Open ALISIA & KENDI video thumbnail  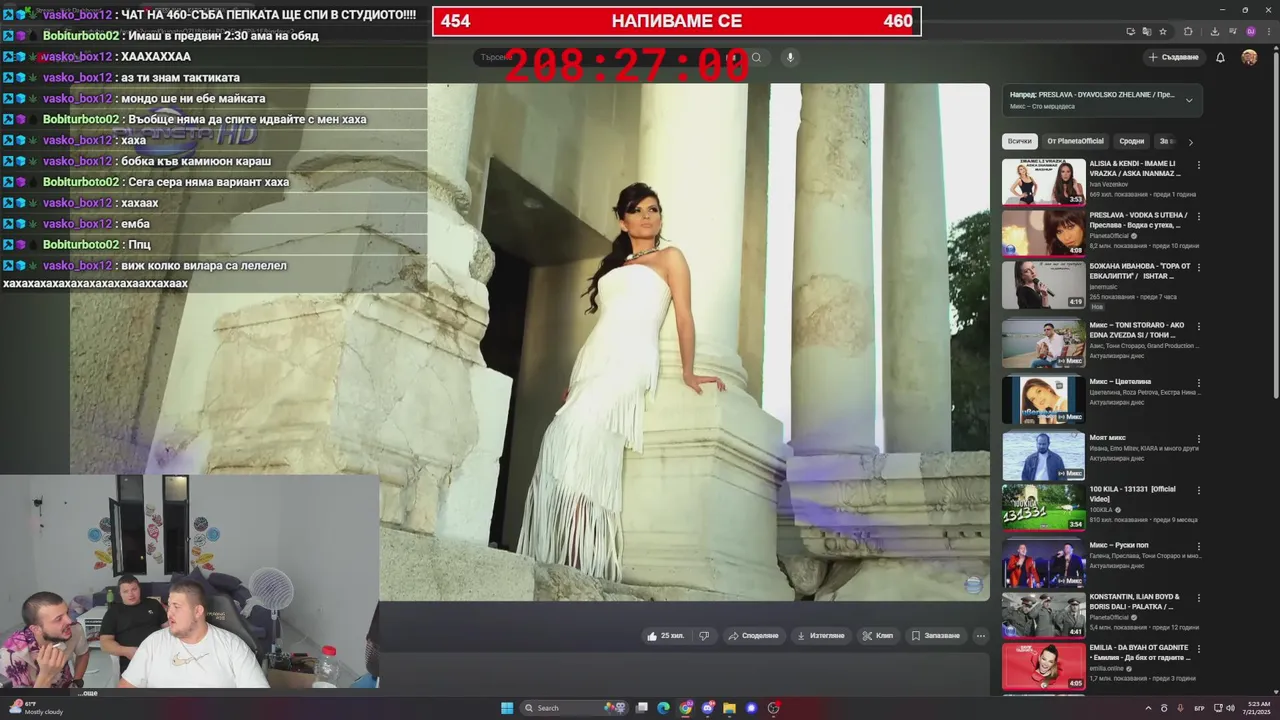(x=1043, y=182)
